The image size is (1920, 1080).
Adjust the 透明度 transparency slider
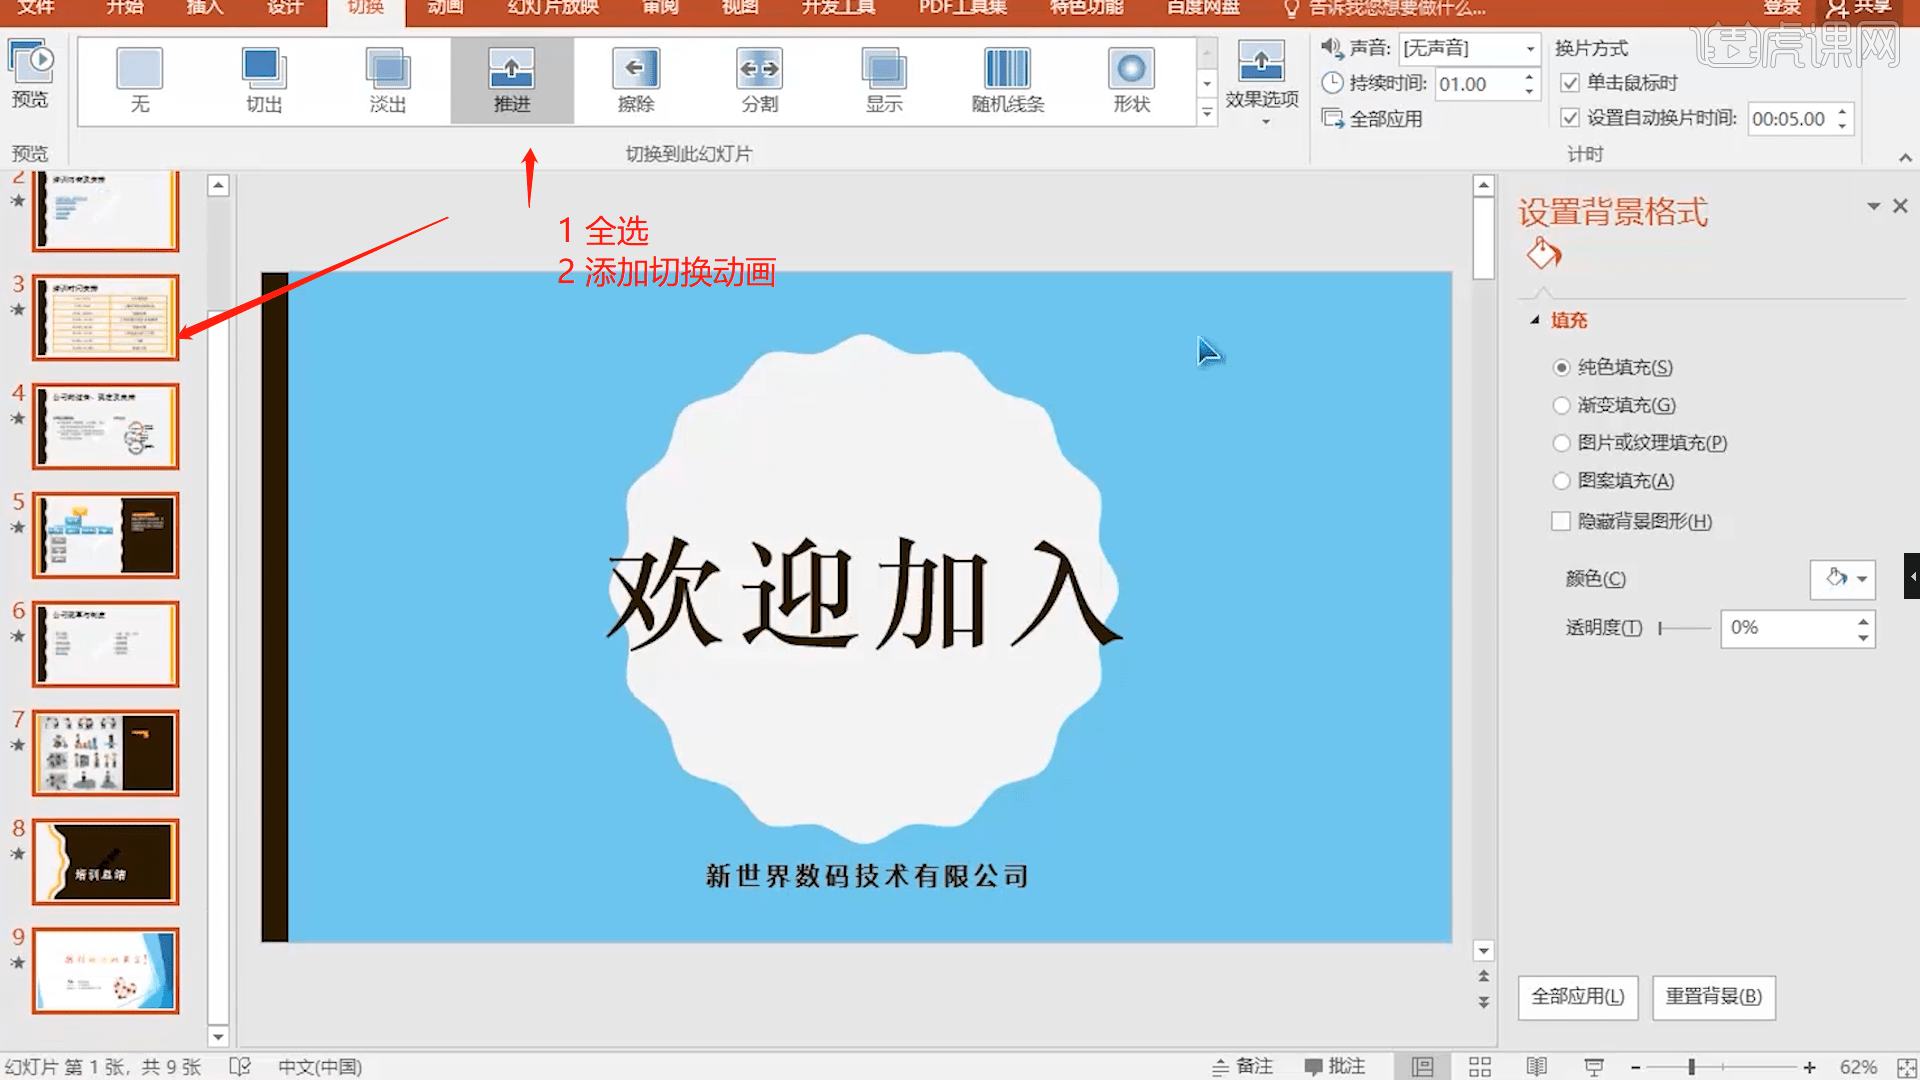coord(1685,628)
